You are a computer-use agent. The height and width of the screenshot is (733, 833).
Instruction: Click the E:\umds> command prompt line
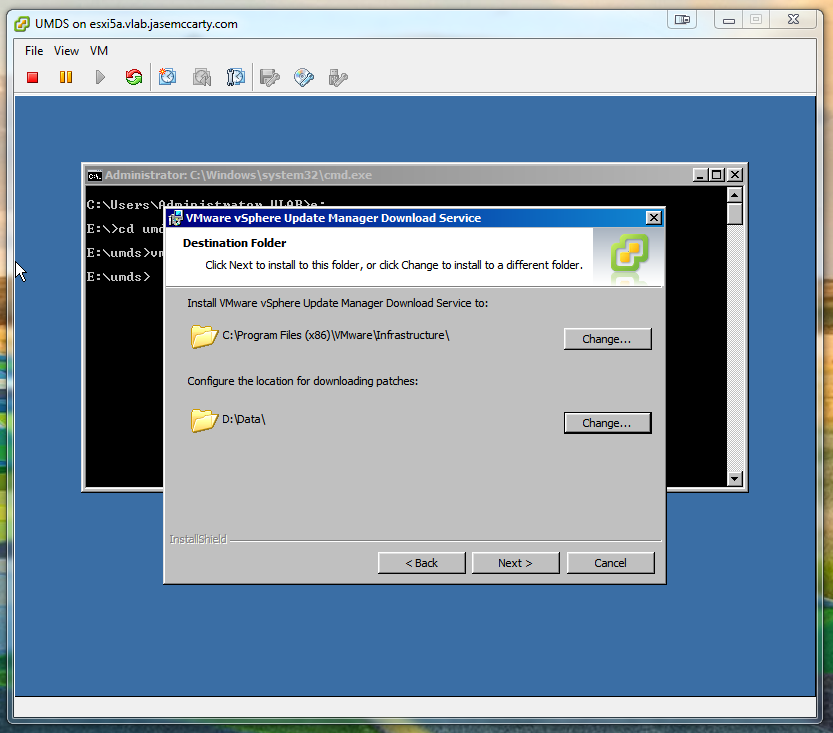point(118,277)
